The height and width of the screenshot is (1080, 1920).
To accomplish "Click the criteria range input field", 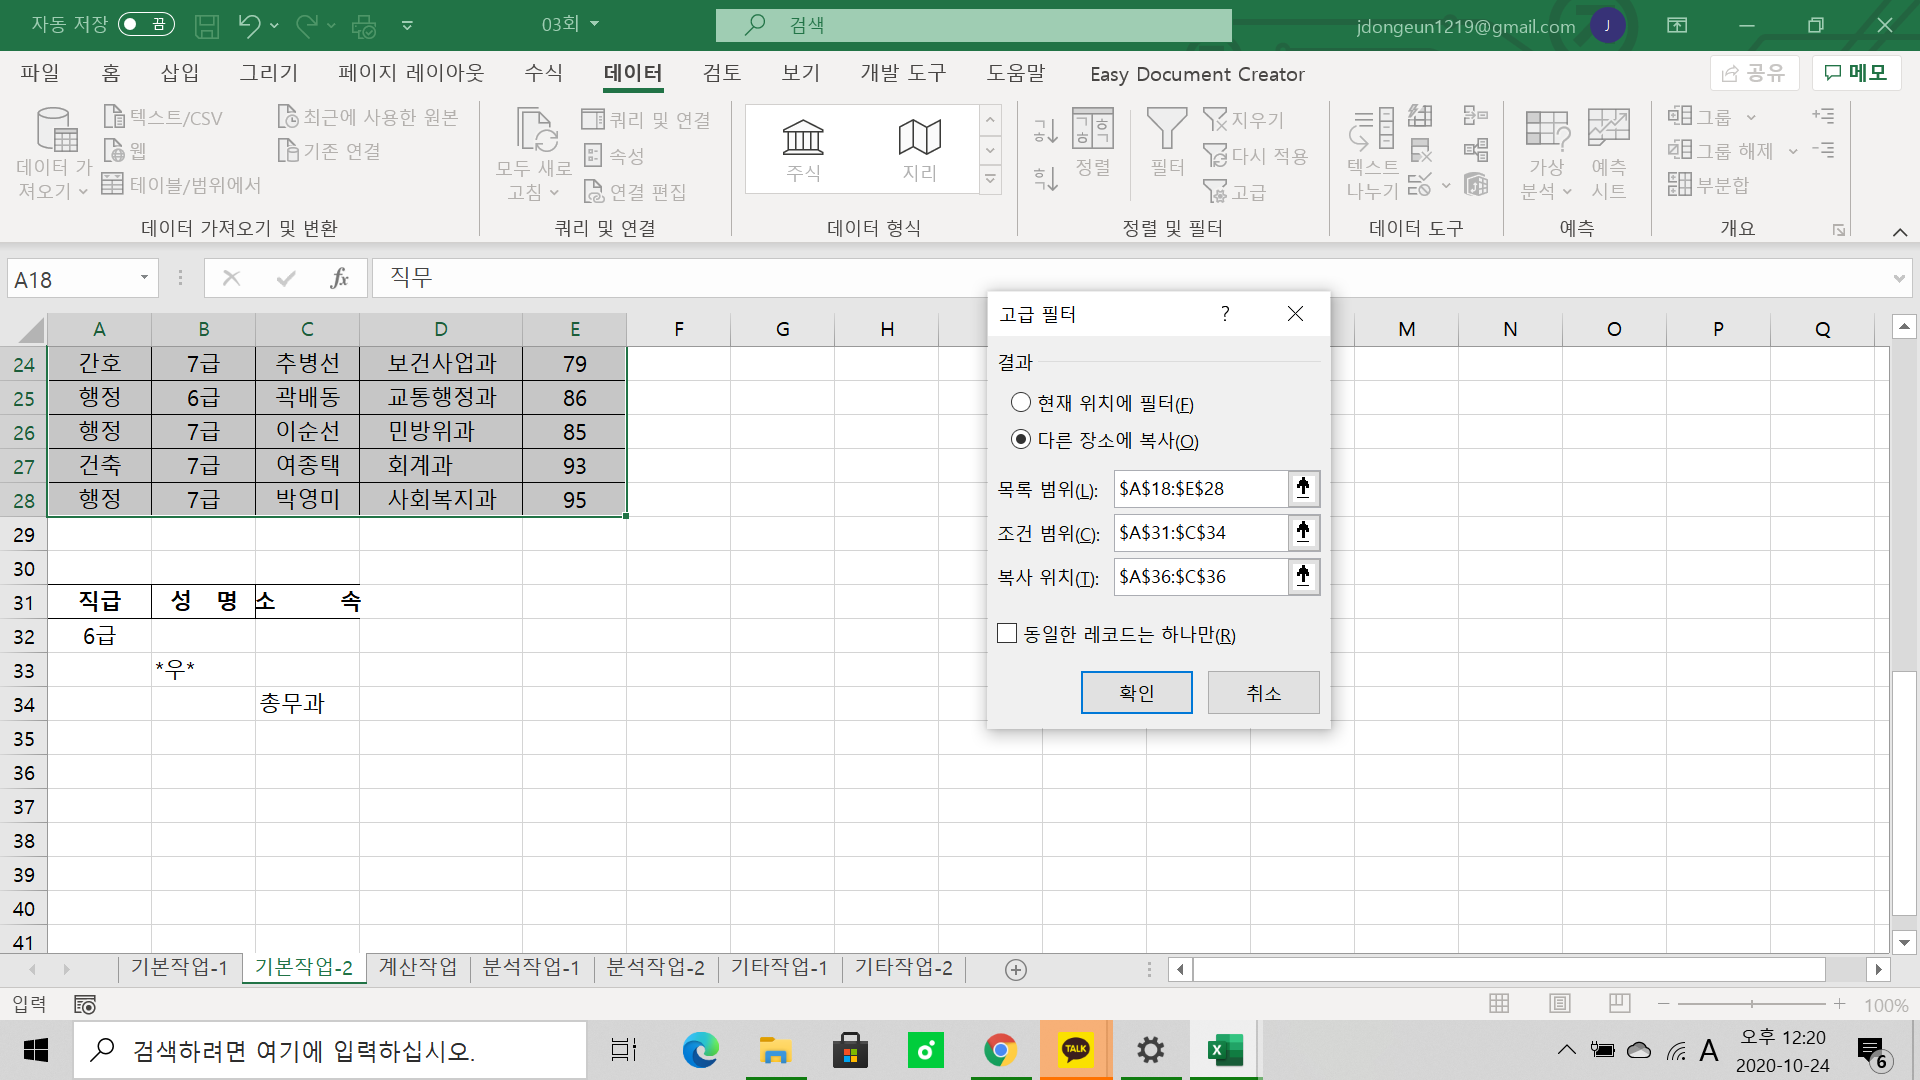I will (1200, 533).
